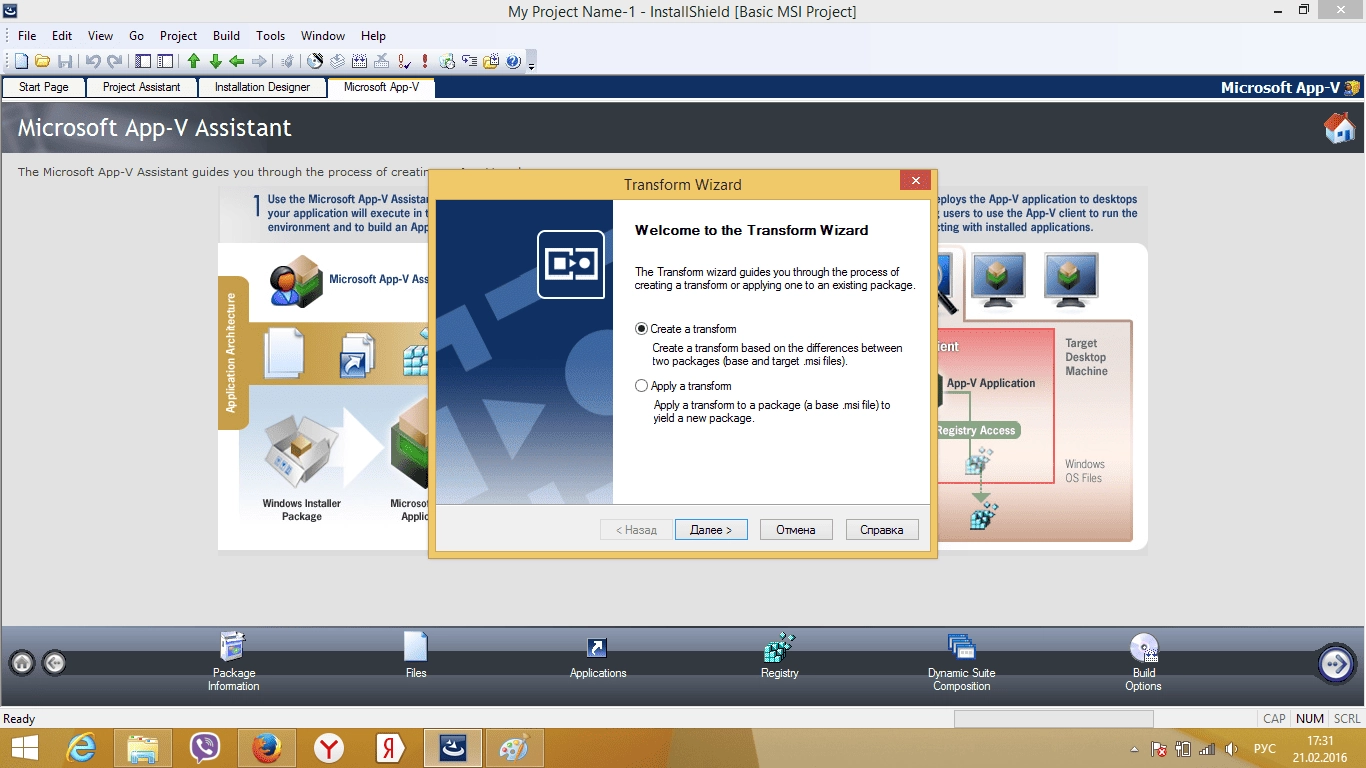1366x768 pixels.
Task: Open the Build menu
Action: tap(226, 35)
